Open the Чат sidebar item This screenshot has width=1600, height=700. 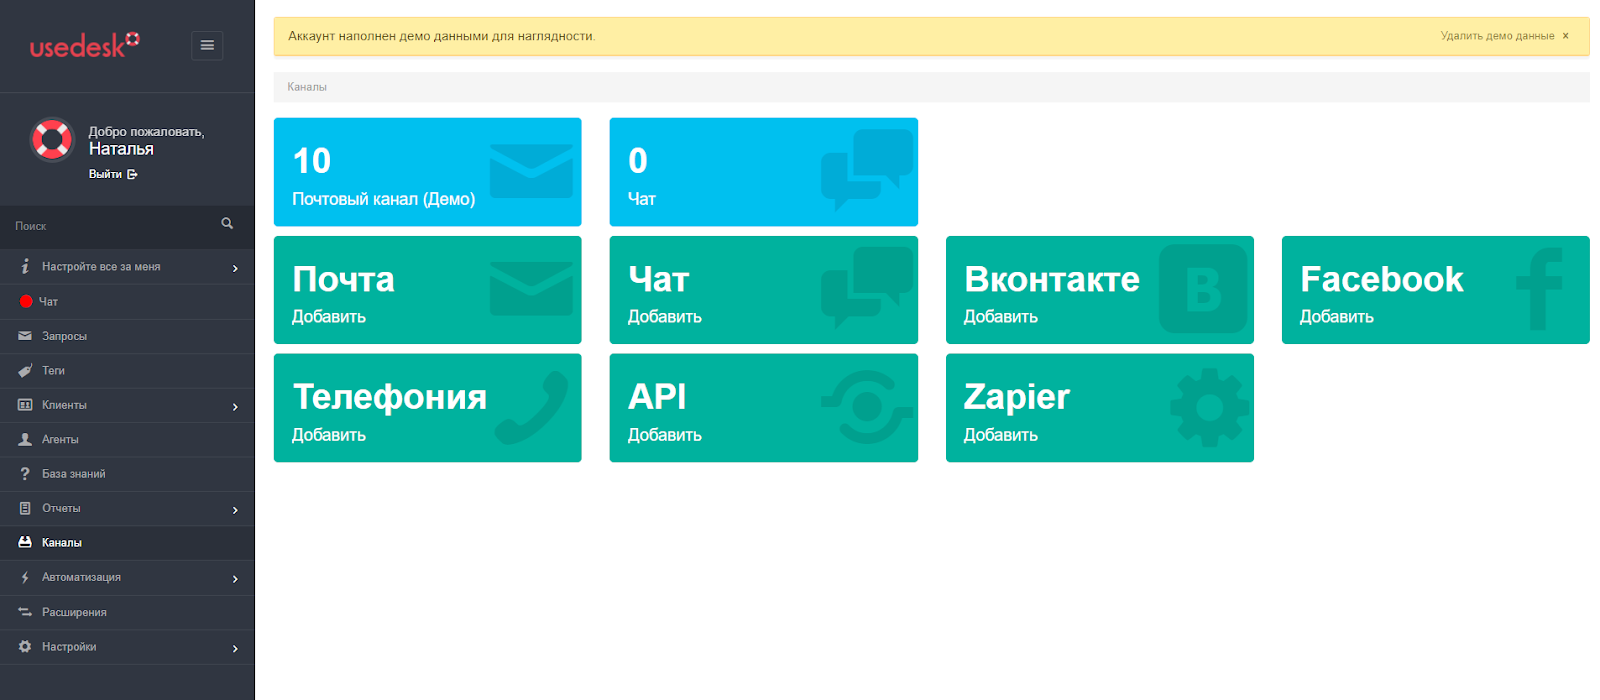[x=127, y=302]
